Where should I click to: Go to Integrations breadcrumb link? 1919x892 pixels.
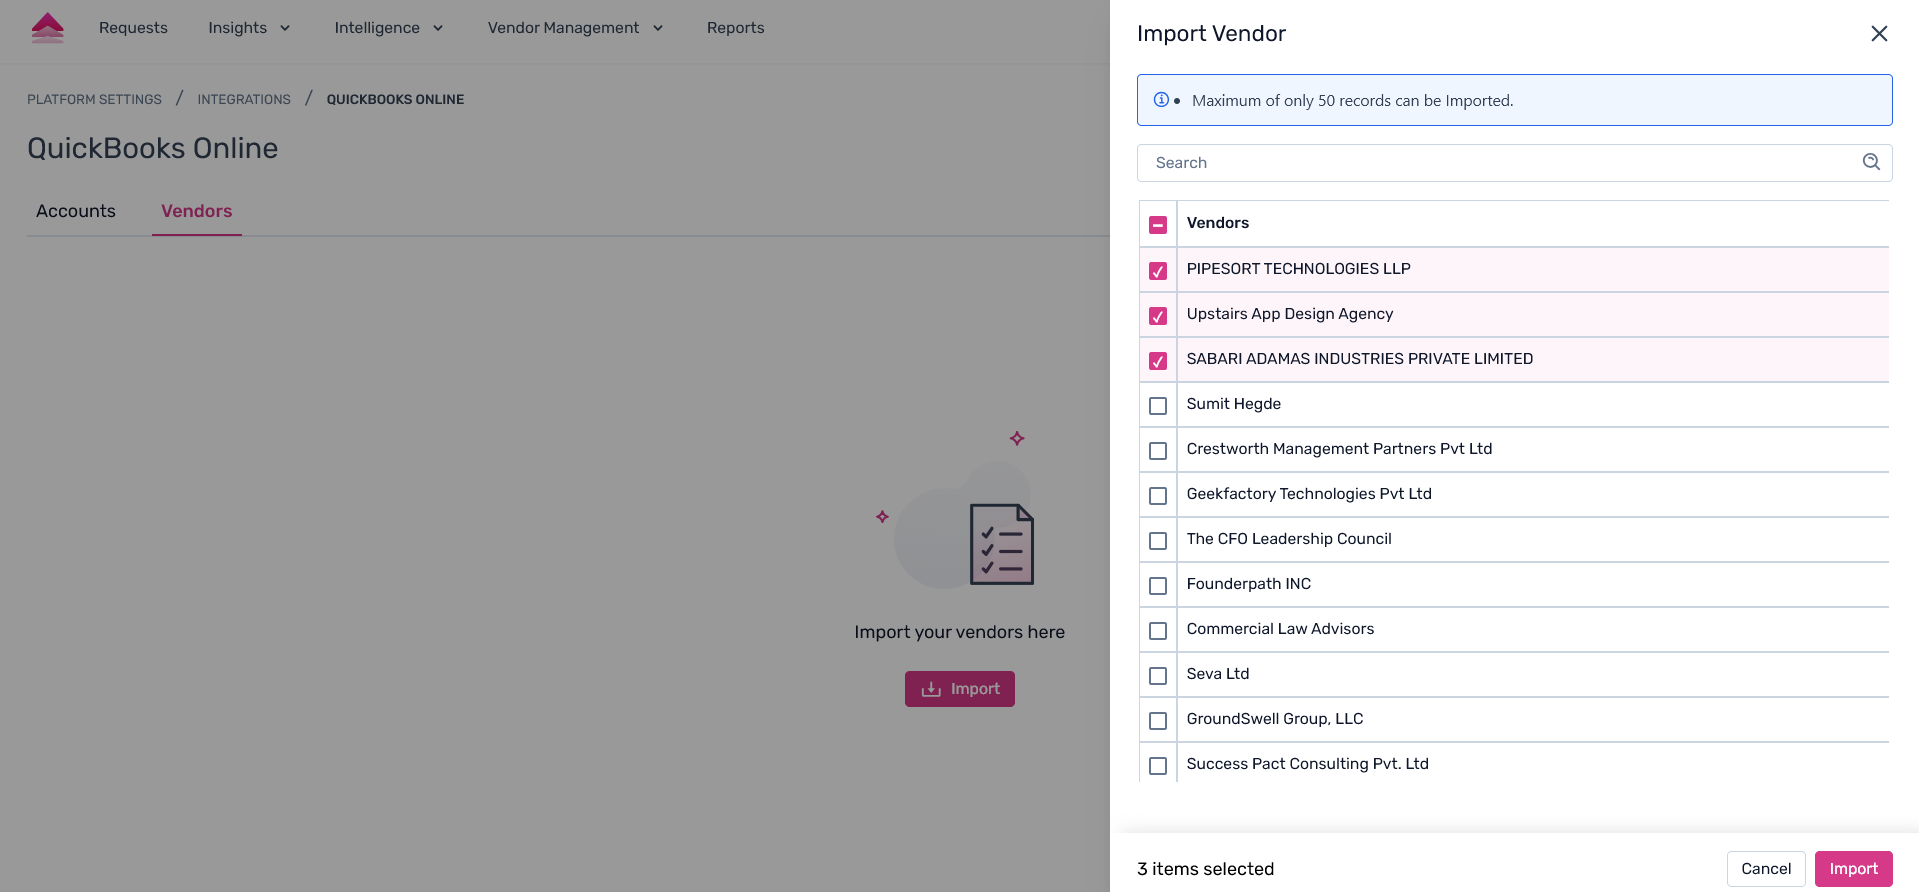tap(244, 100)
